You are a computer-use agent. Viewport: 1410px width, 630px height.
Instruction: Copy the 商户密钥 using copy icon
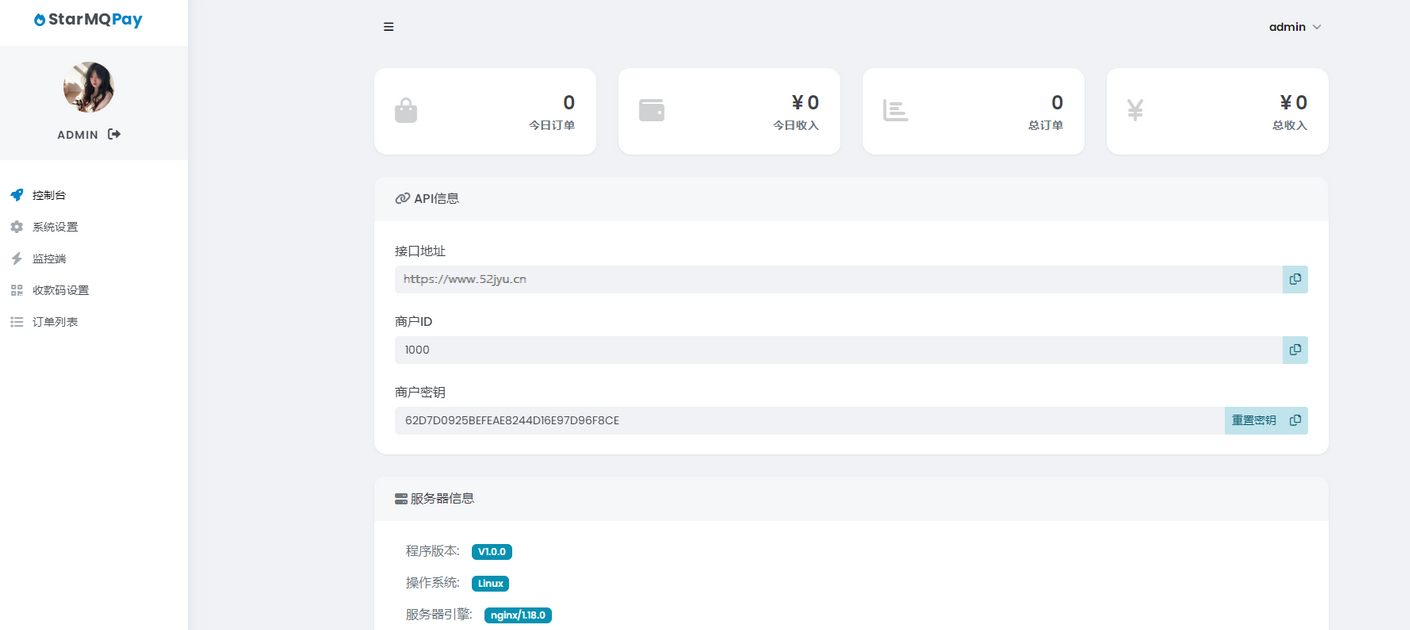coord(1295,421)
